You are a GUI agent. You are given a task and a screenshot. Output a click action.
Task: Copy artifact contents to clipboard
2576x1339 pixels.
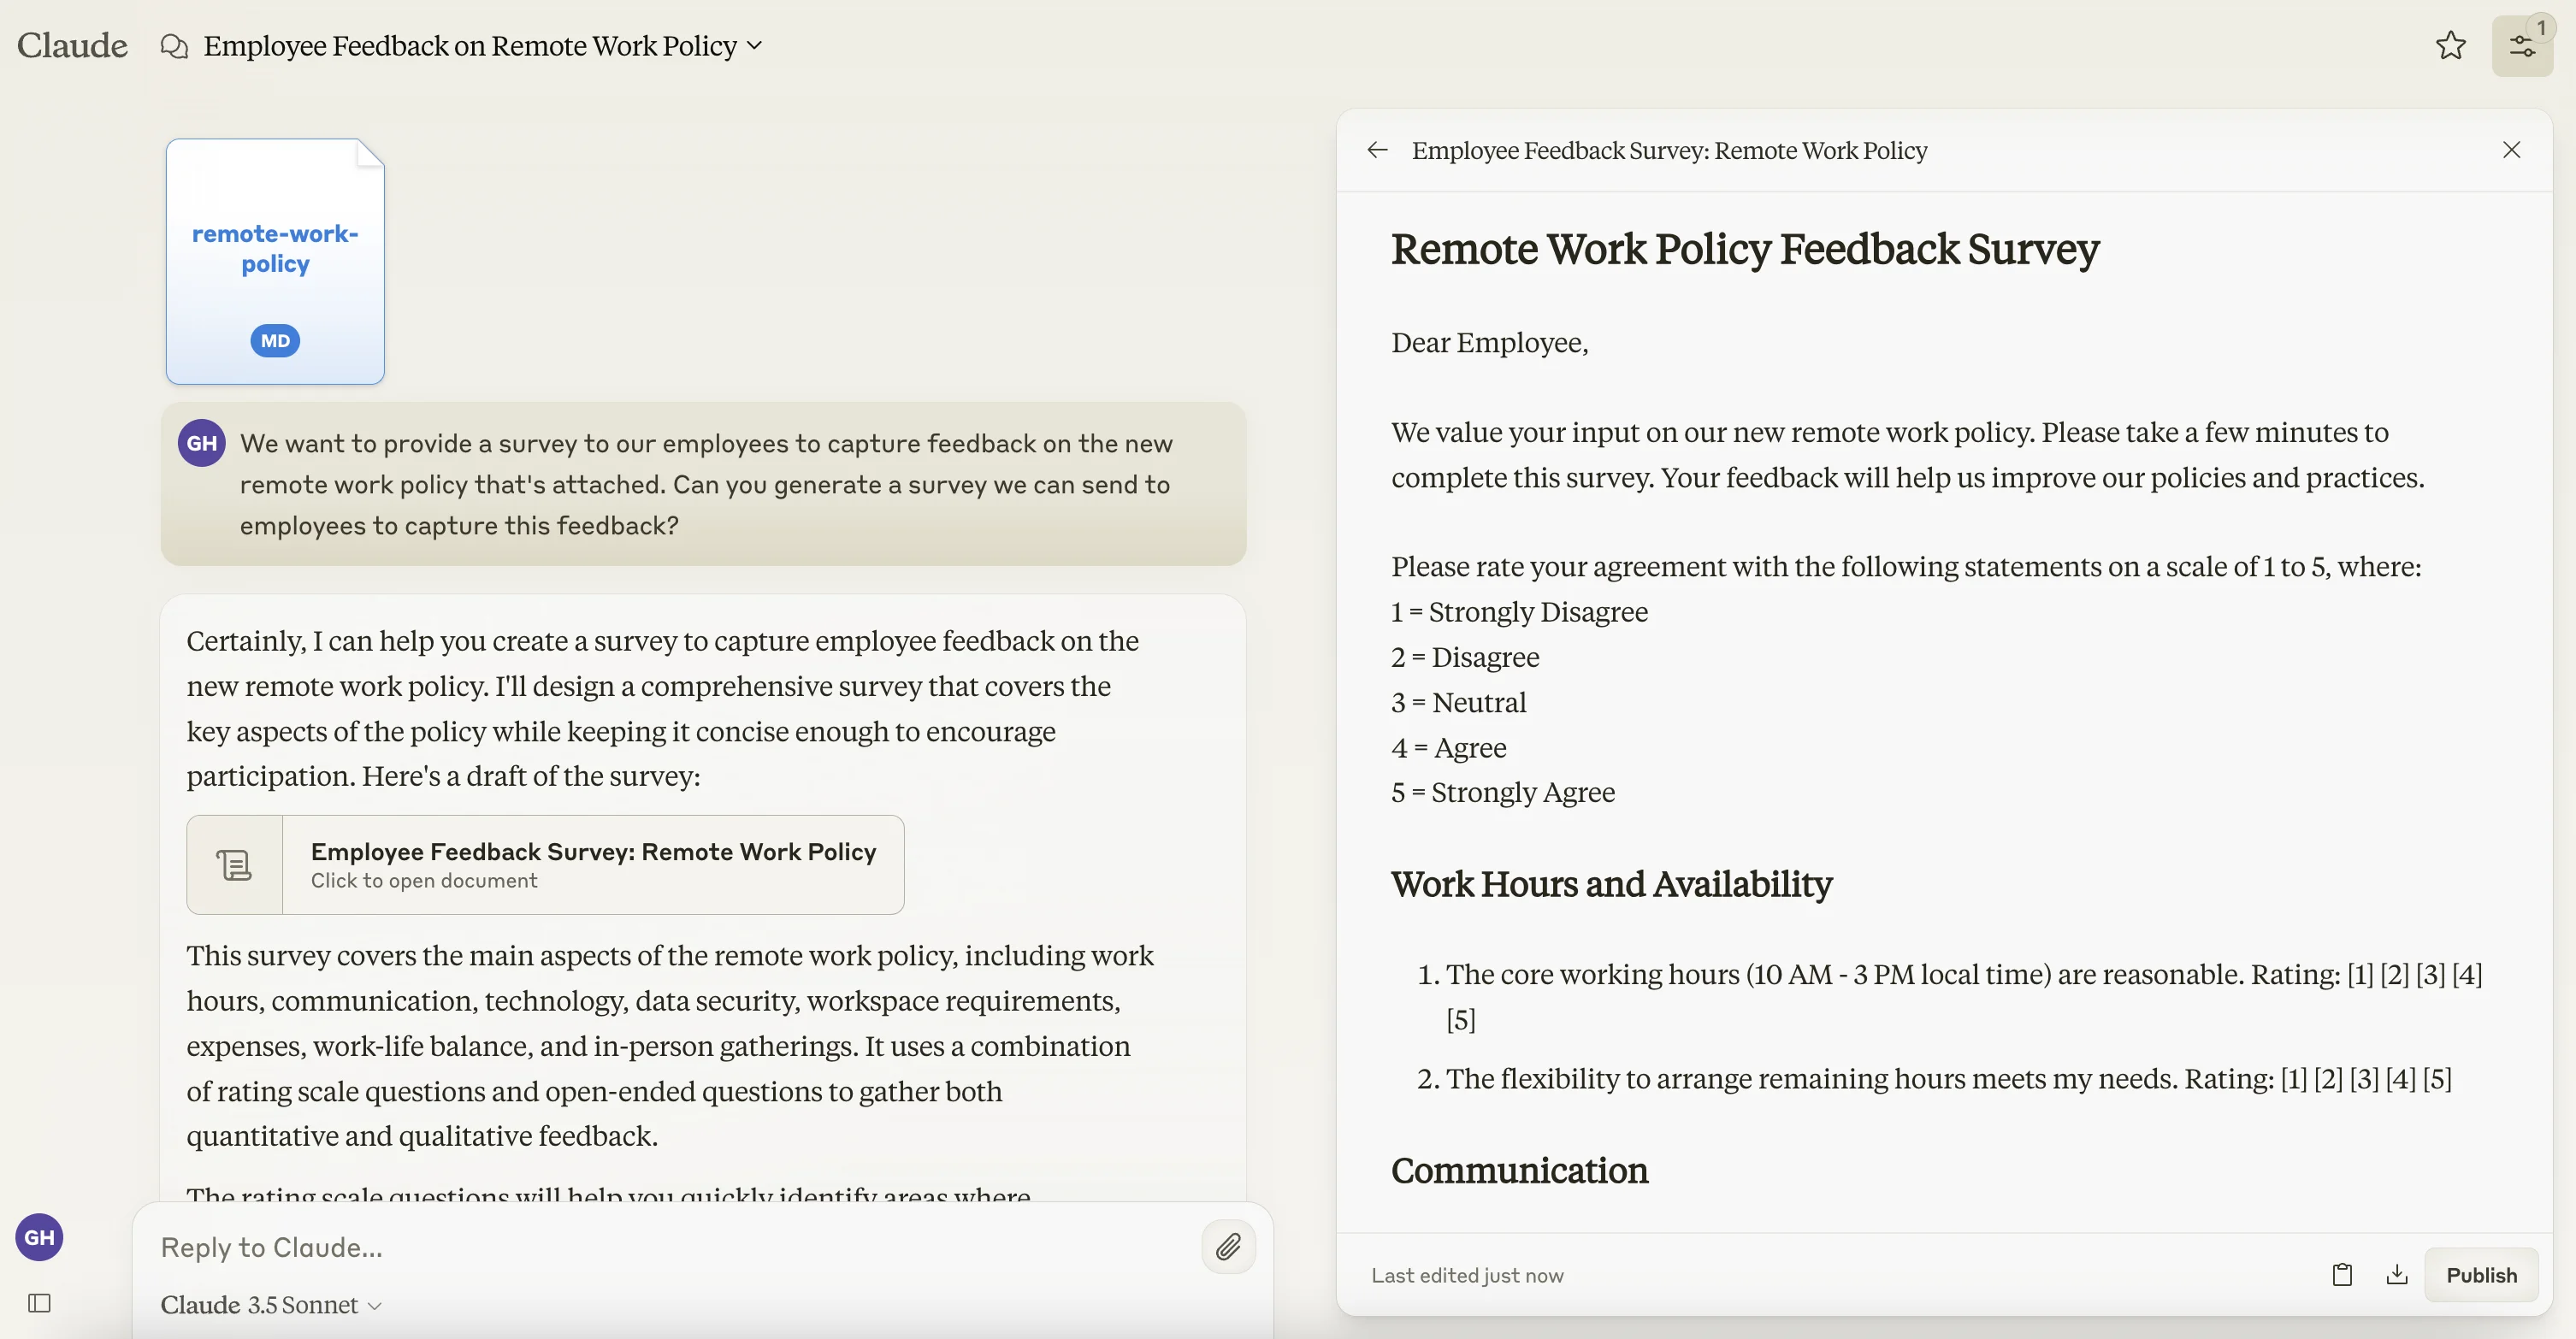[2341, 1274]
